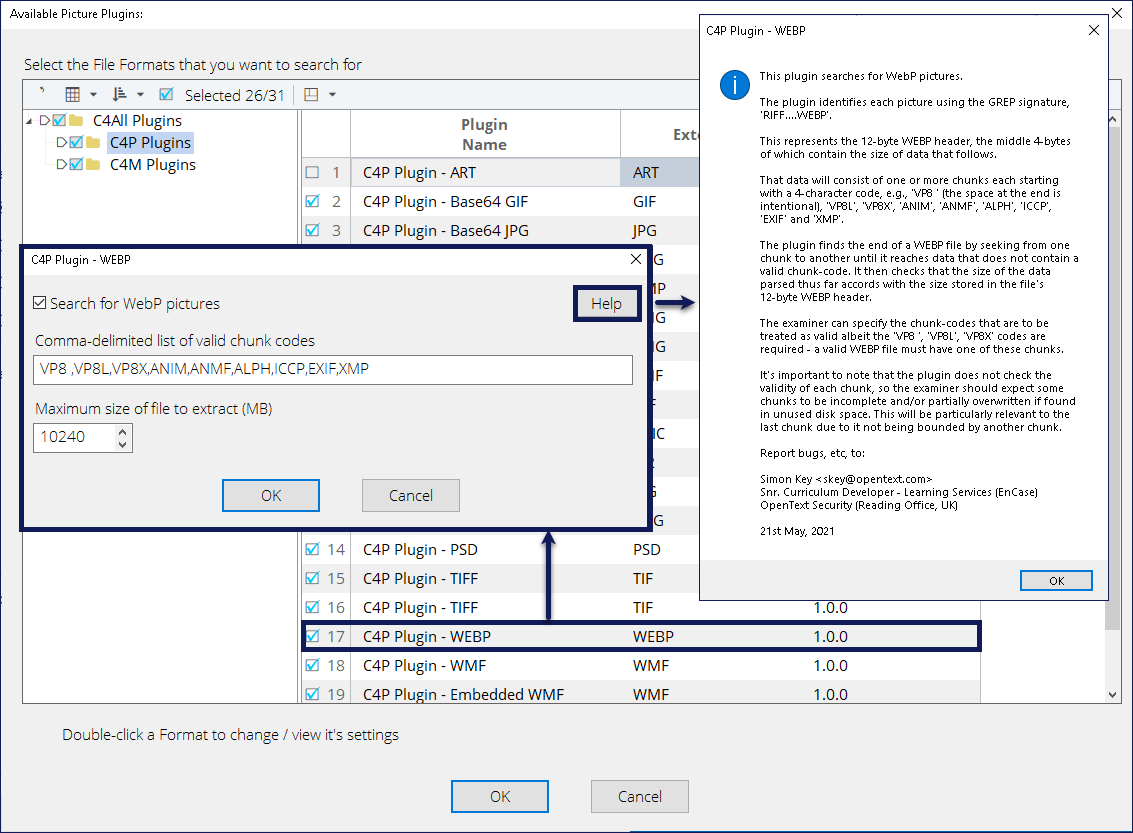Cancel the WEBP plugin settings dialog
Viewport: 1133px width, 833px height.
[x=410, y=496]
